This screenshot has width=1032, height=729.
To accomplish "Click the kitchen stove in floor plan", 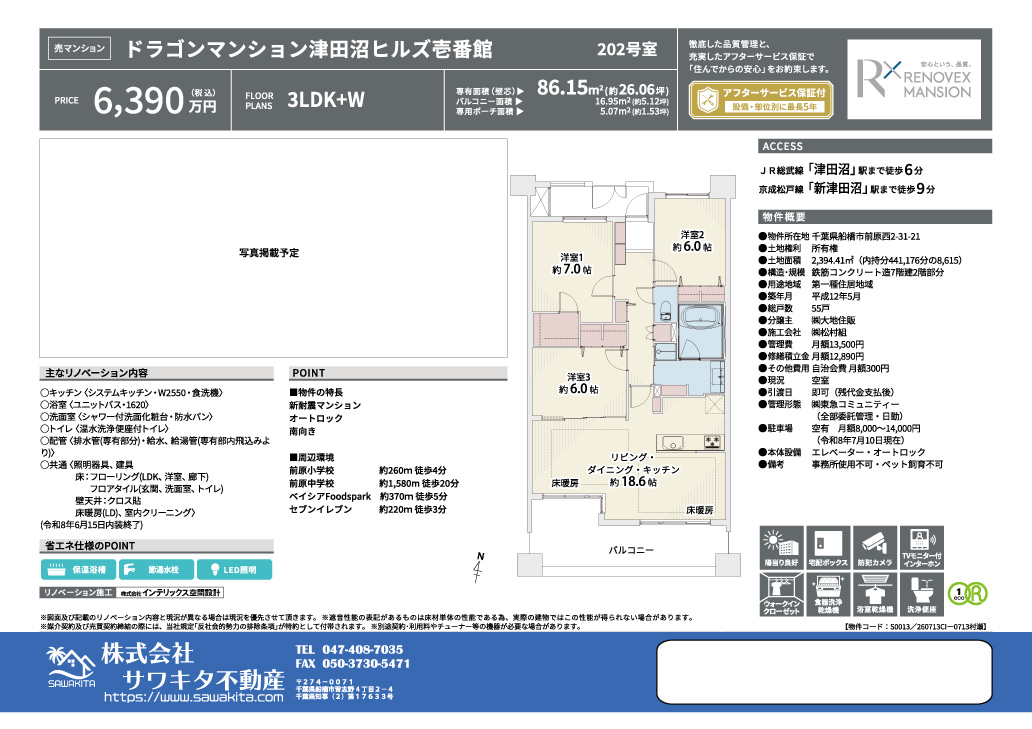I will (x=713, y=443).
